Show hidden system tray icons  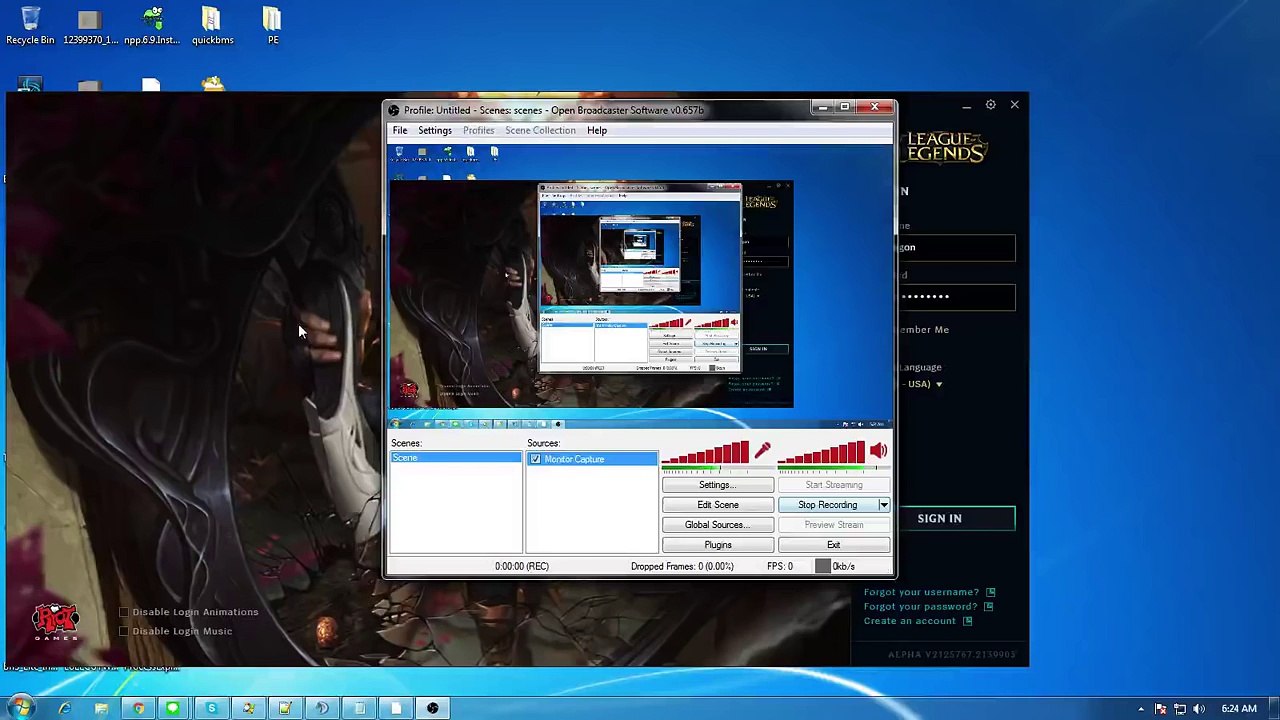[x=1141, y=709]
